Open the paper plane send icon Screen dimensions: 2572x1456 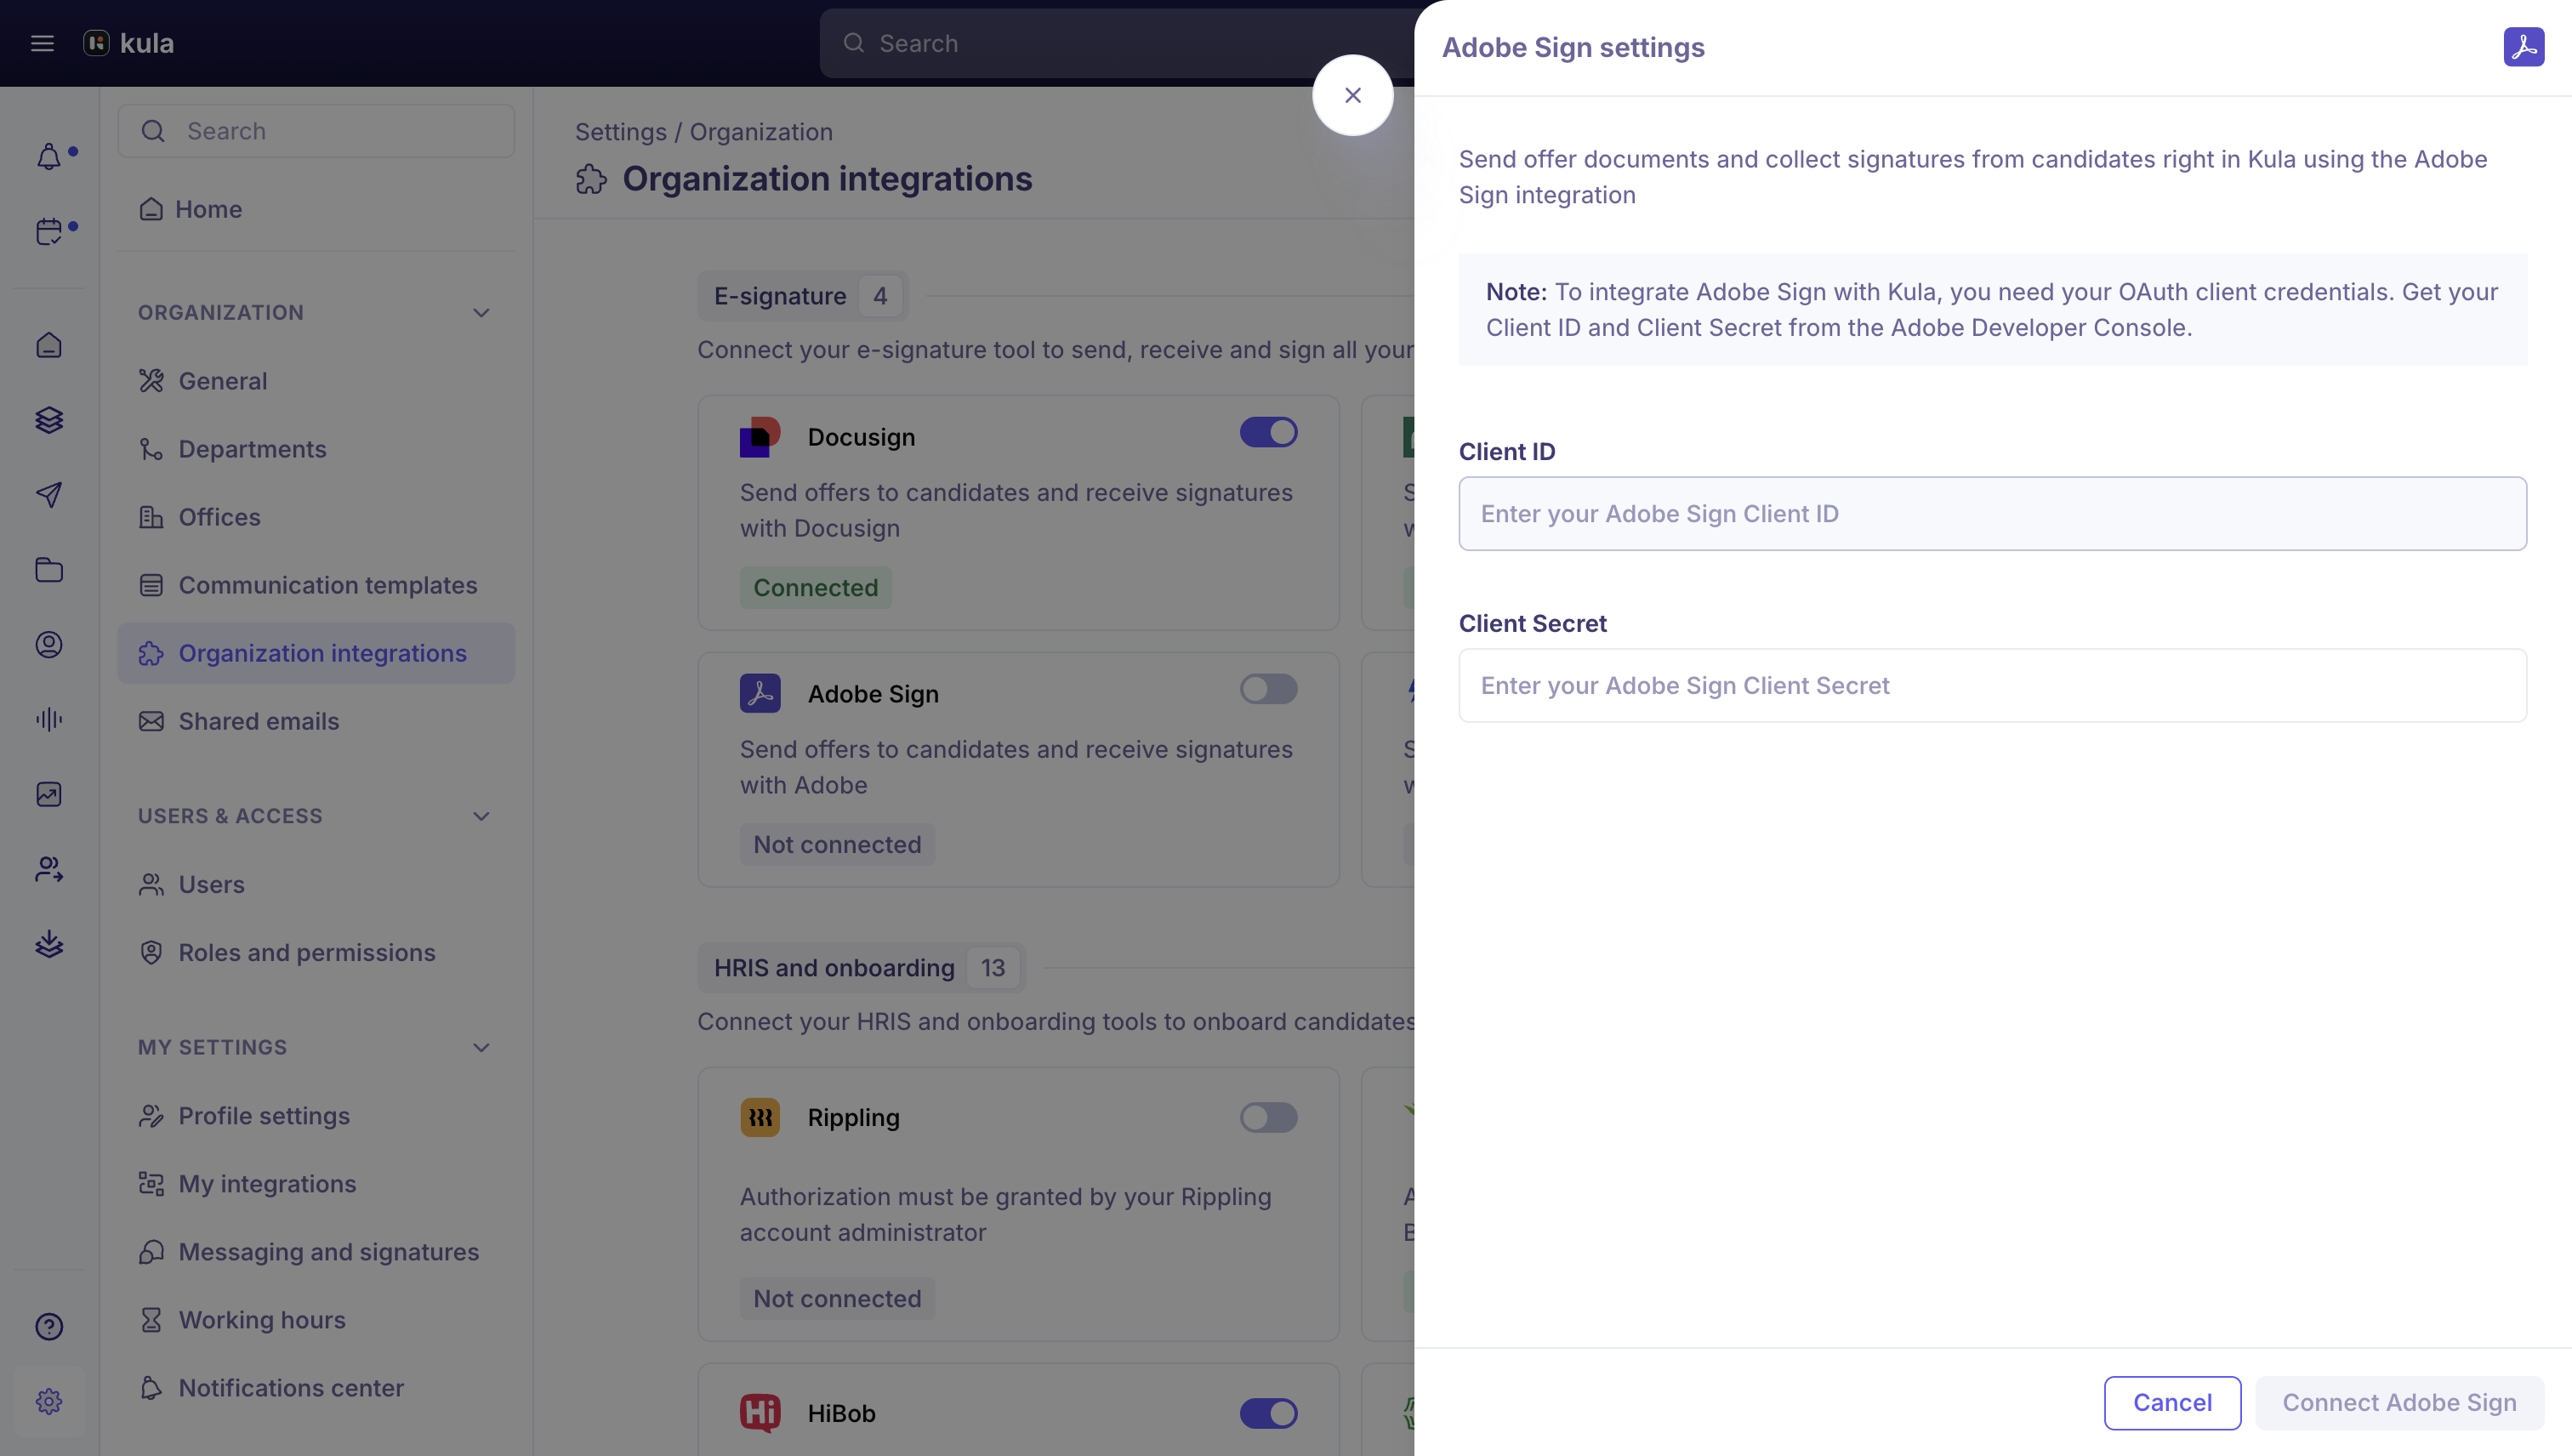(x=49, y=495)
